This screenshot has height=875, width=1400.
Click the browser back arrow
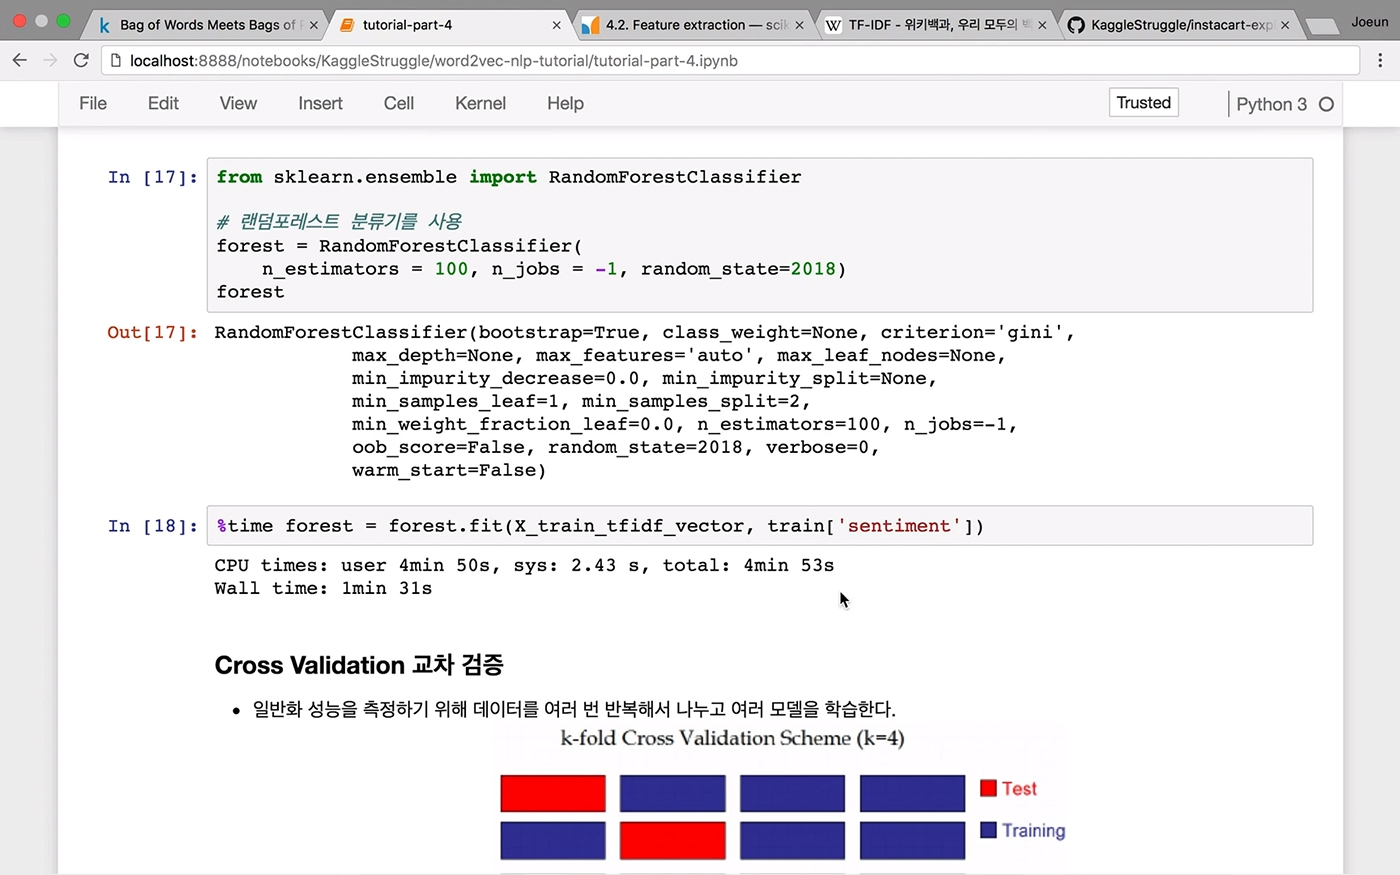[x=20, y=61]
